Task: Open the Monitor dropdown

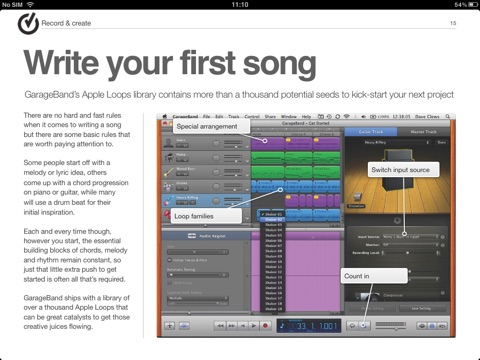Action: pos(411,245)
